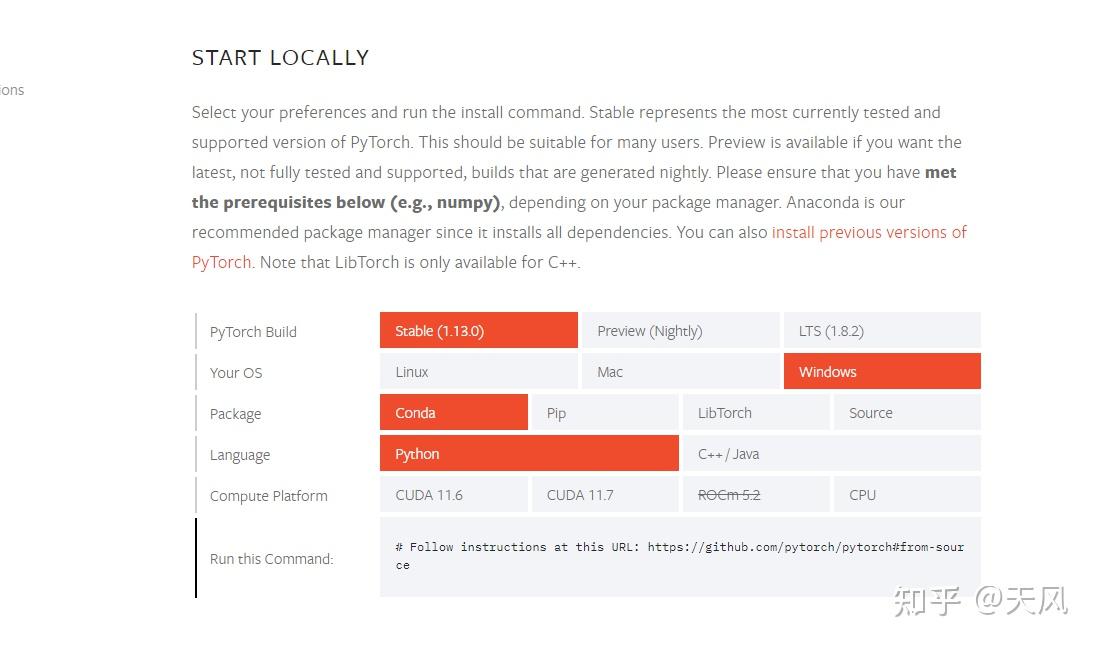The height and width of the screenshot is (647, 1096).
Task: Select the LibTorch package option
Action: click(x=755, y=413)
